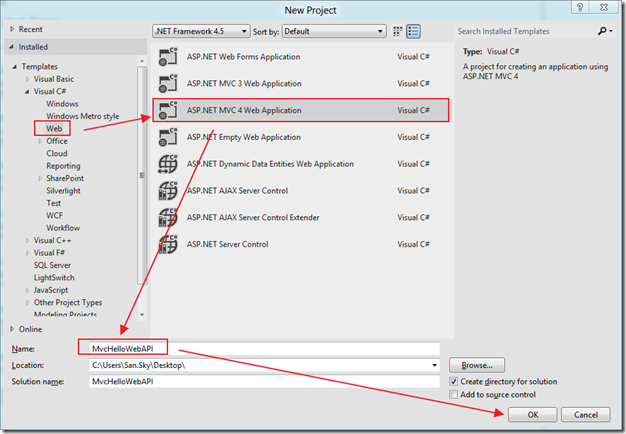The image size is (626, 434).
Task: Expand the Office node
Action: pos(40,141)
